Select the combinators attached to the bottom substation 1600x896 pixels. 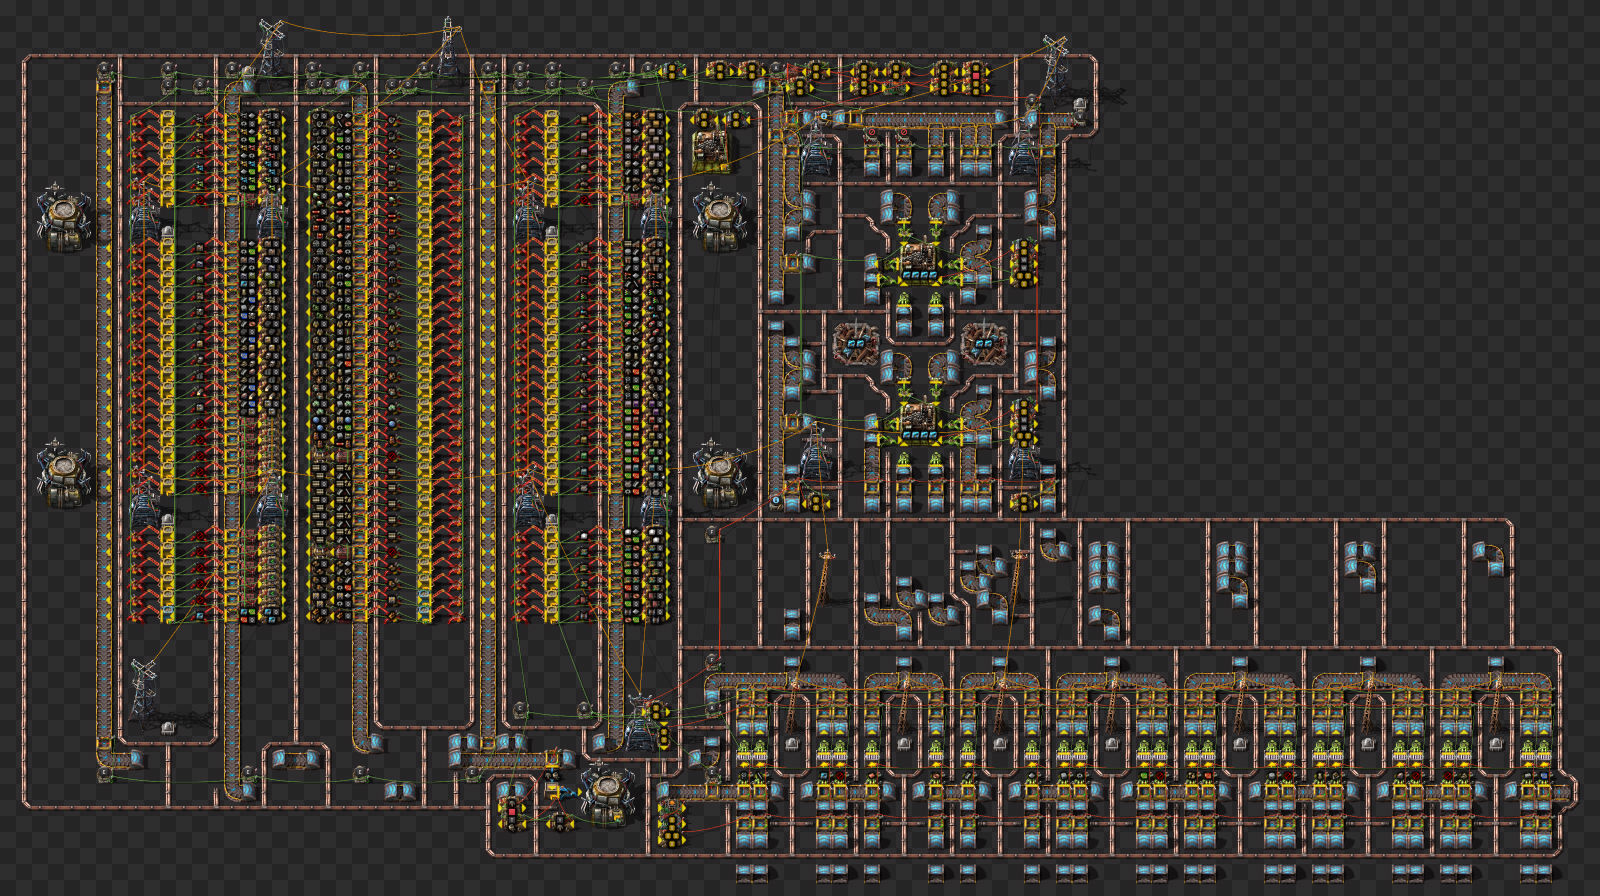pos(657,725)
